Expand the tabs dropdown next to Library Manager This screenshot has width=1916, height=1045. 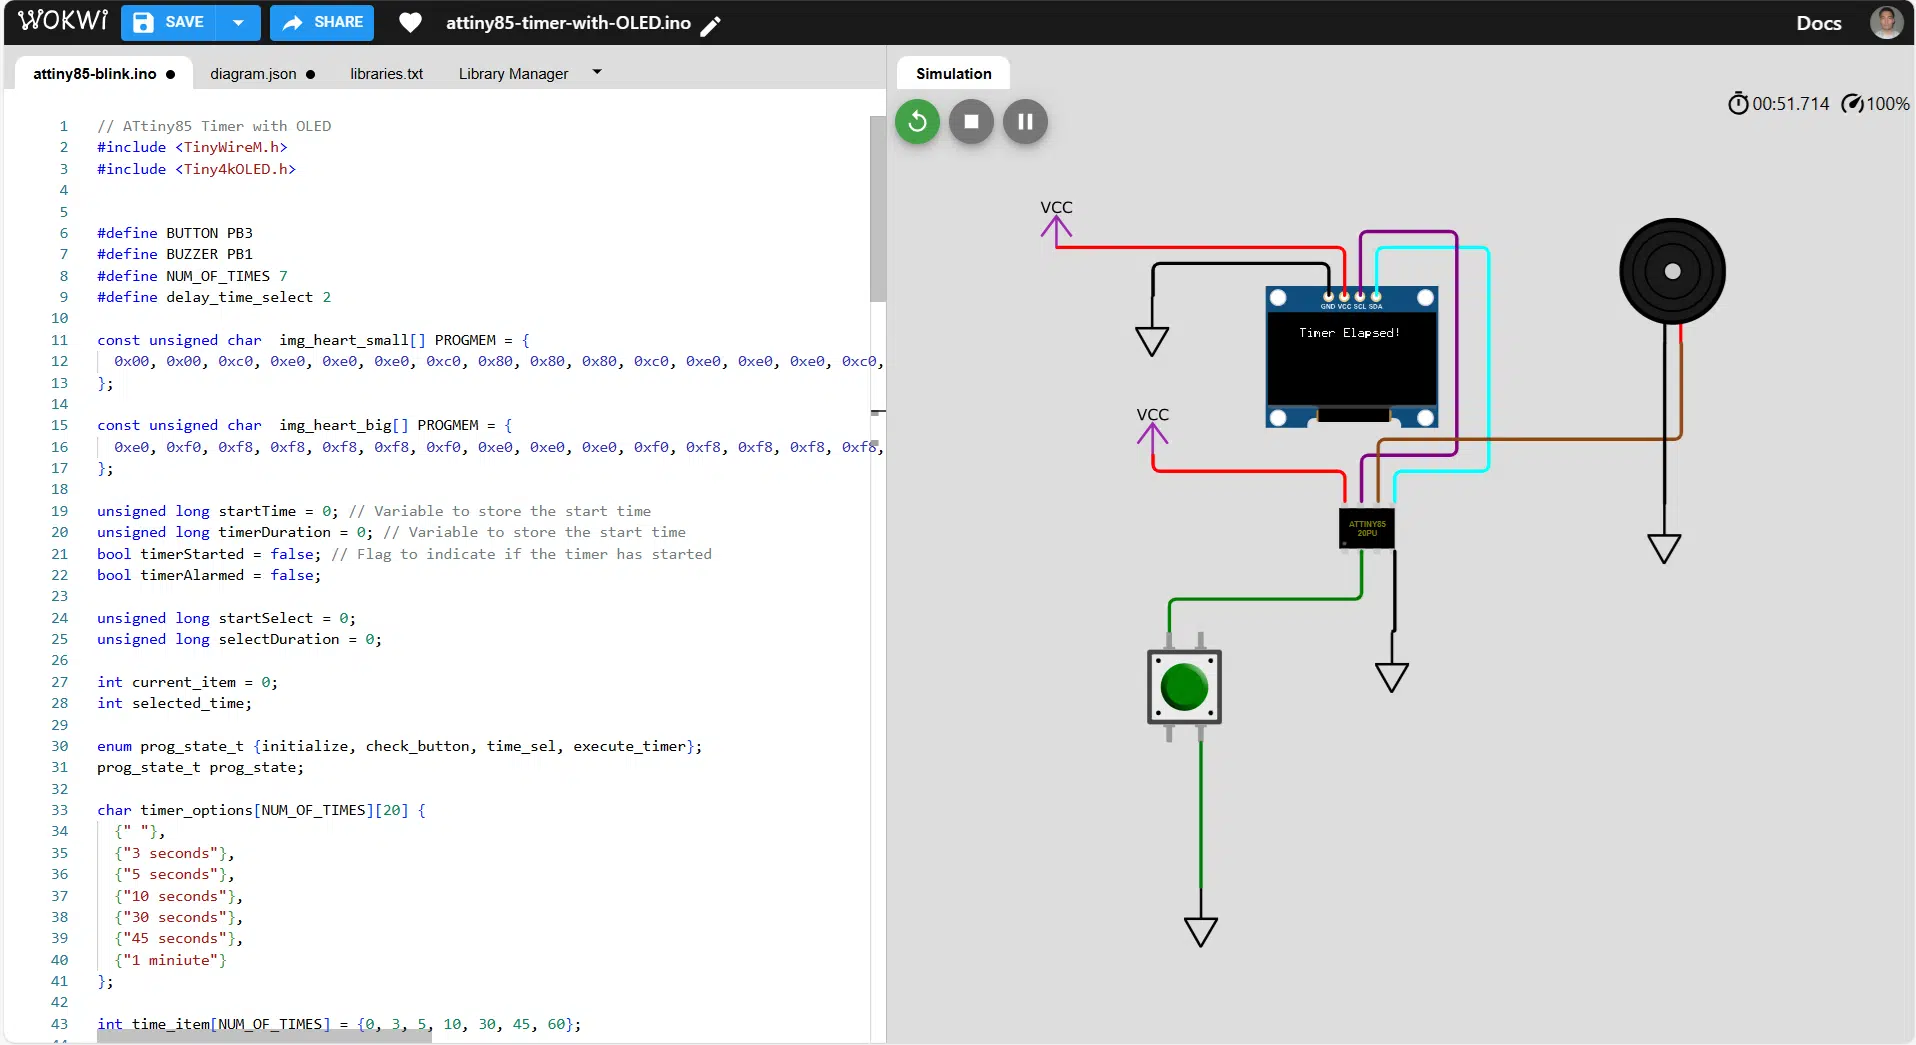(x=597, y=72)
